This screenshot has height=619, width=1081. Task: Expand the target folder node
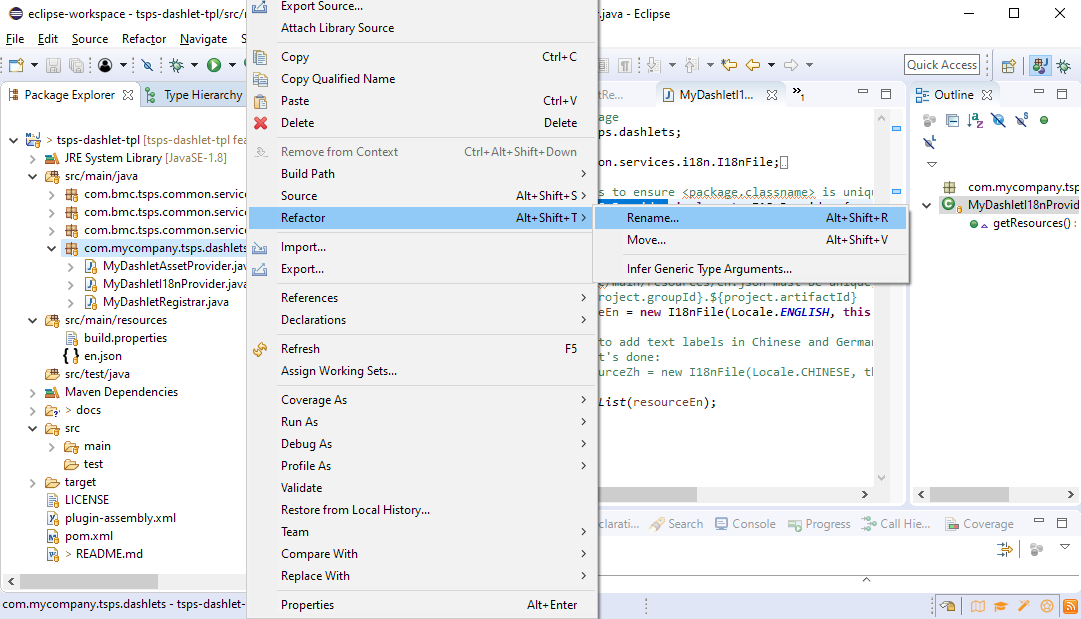[32, 483]
